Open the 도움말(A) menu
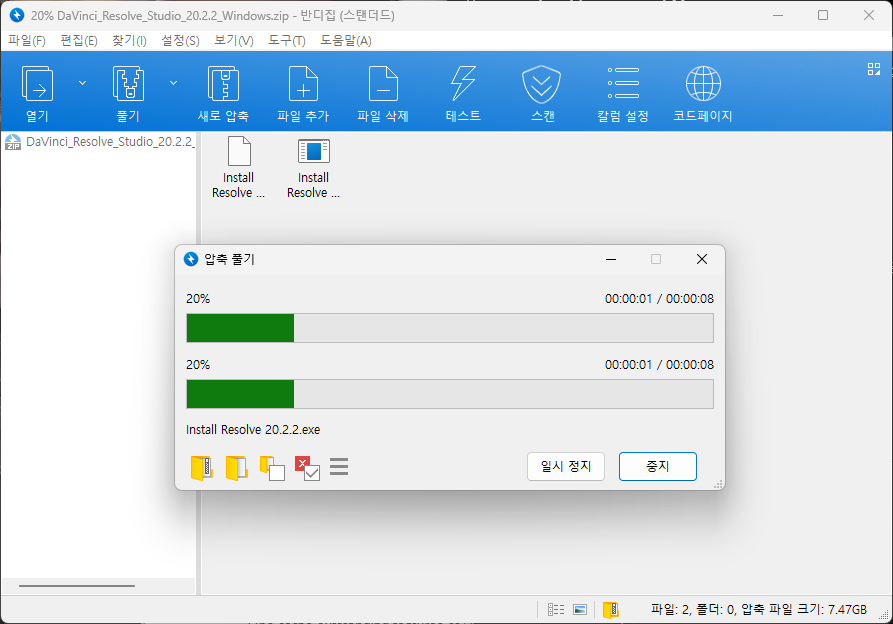 click(x=346, y=40)
